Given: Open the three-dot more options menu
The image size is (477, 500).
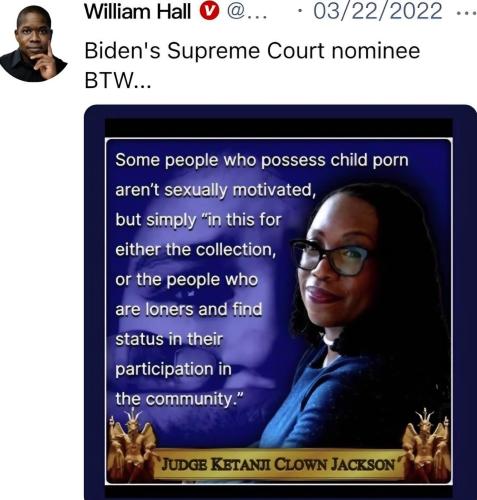Looking at the screenshot, I should 466,14.
